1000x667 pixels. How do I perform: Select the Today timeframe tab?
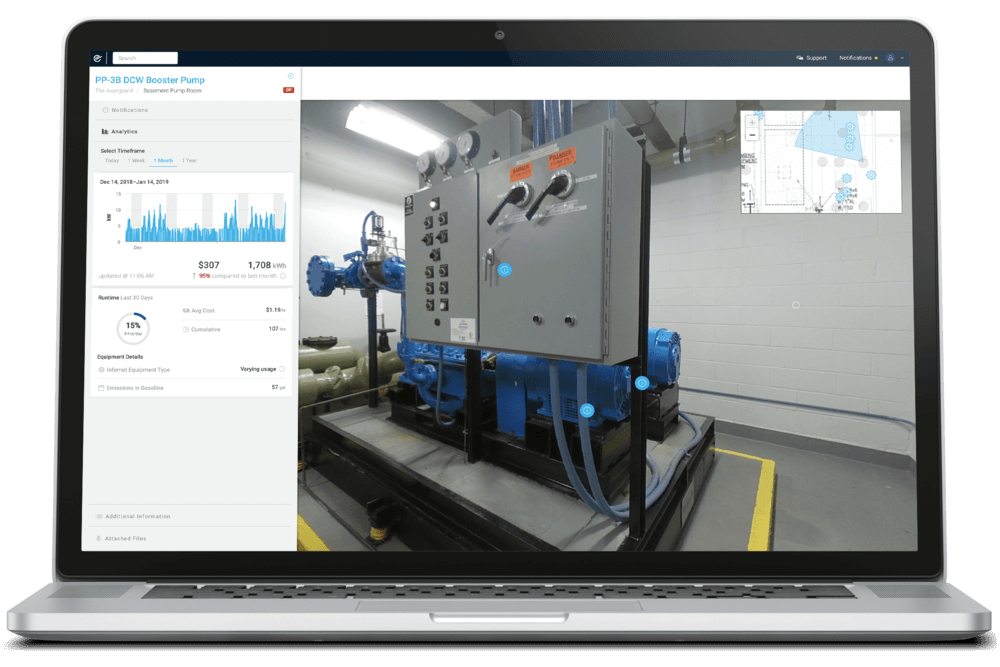[x=112, y=160]
